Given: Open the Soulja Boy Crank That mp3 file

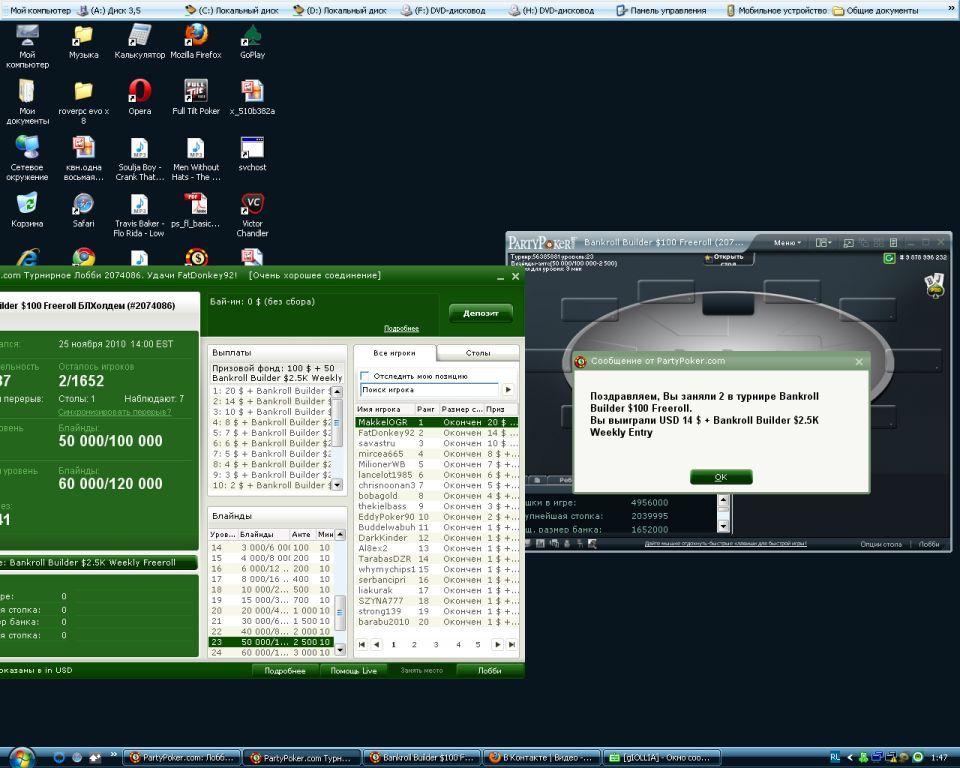Looking at the screenshot, I should [140, 158].
